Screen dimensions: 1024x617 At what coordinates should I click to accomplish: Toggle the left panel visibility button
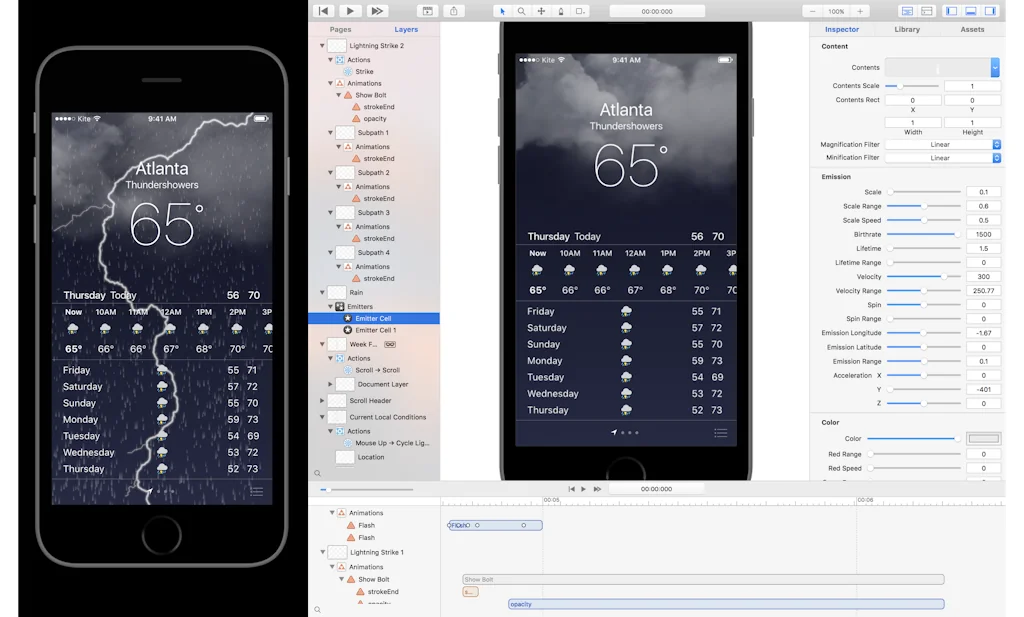[952, 10]
